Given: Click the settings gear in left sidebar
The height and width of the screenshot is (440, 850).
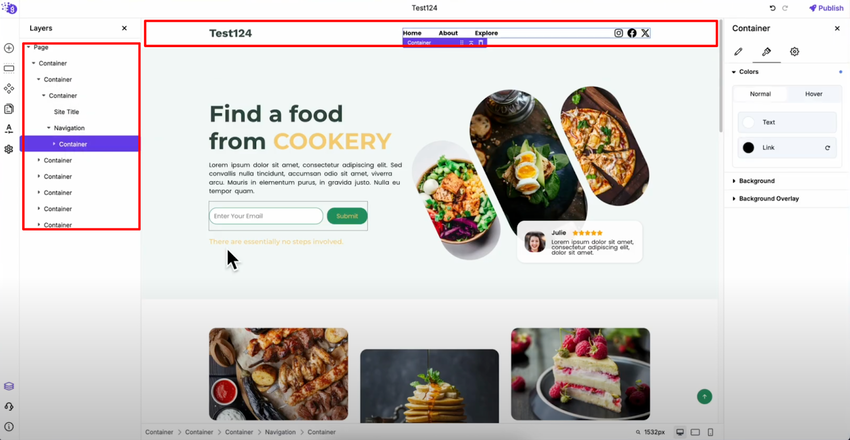Looking at the screenshot, I should (9, 149).
